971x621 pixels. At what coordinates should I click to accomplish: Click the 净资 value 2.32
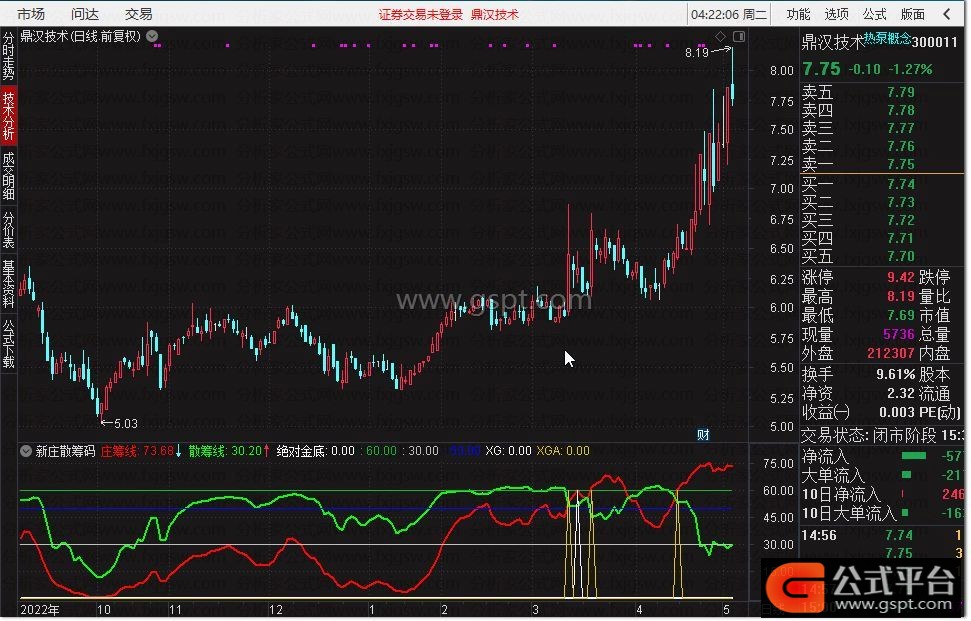click(900, 393)
